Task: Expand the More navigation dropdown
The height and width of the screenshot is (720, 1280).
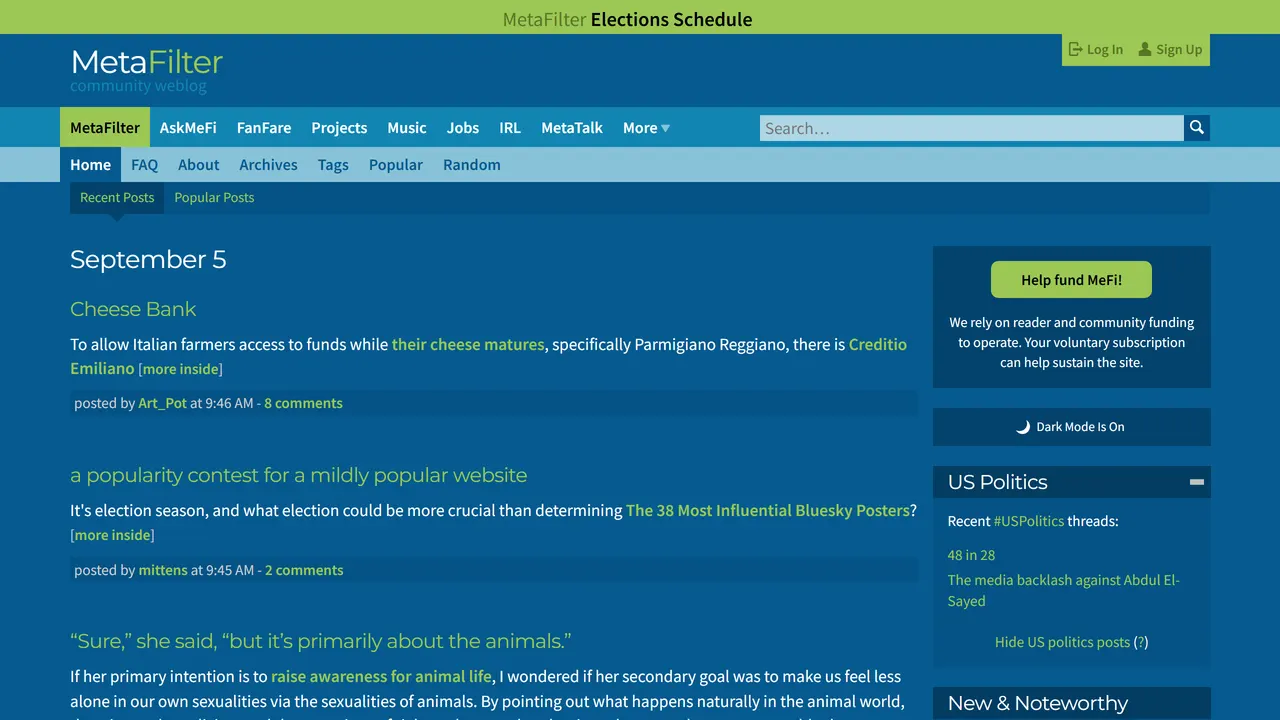Action: (646, 128)
